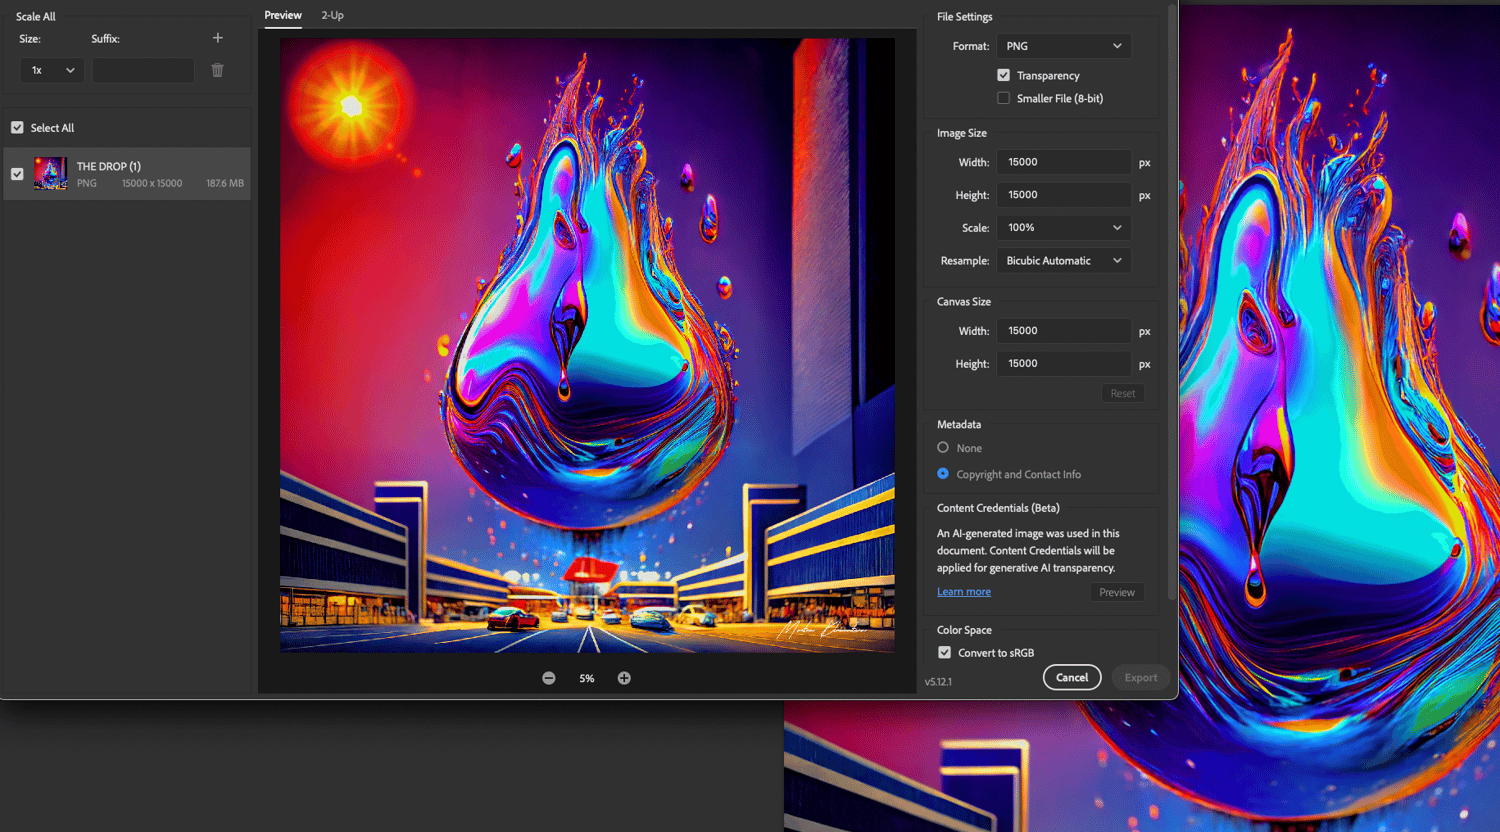This screenshot has height=832, width=1500.
Task: Open the Resample dropdown Bicubic Automatic
Action: 1064,261
